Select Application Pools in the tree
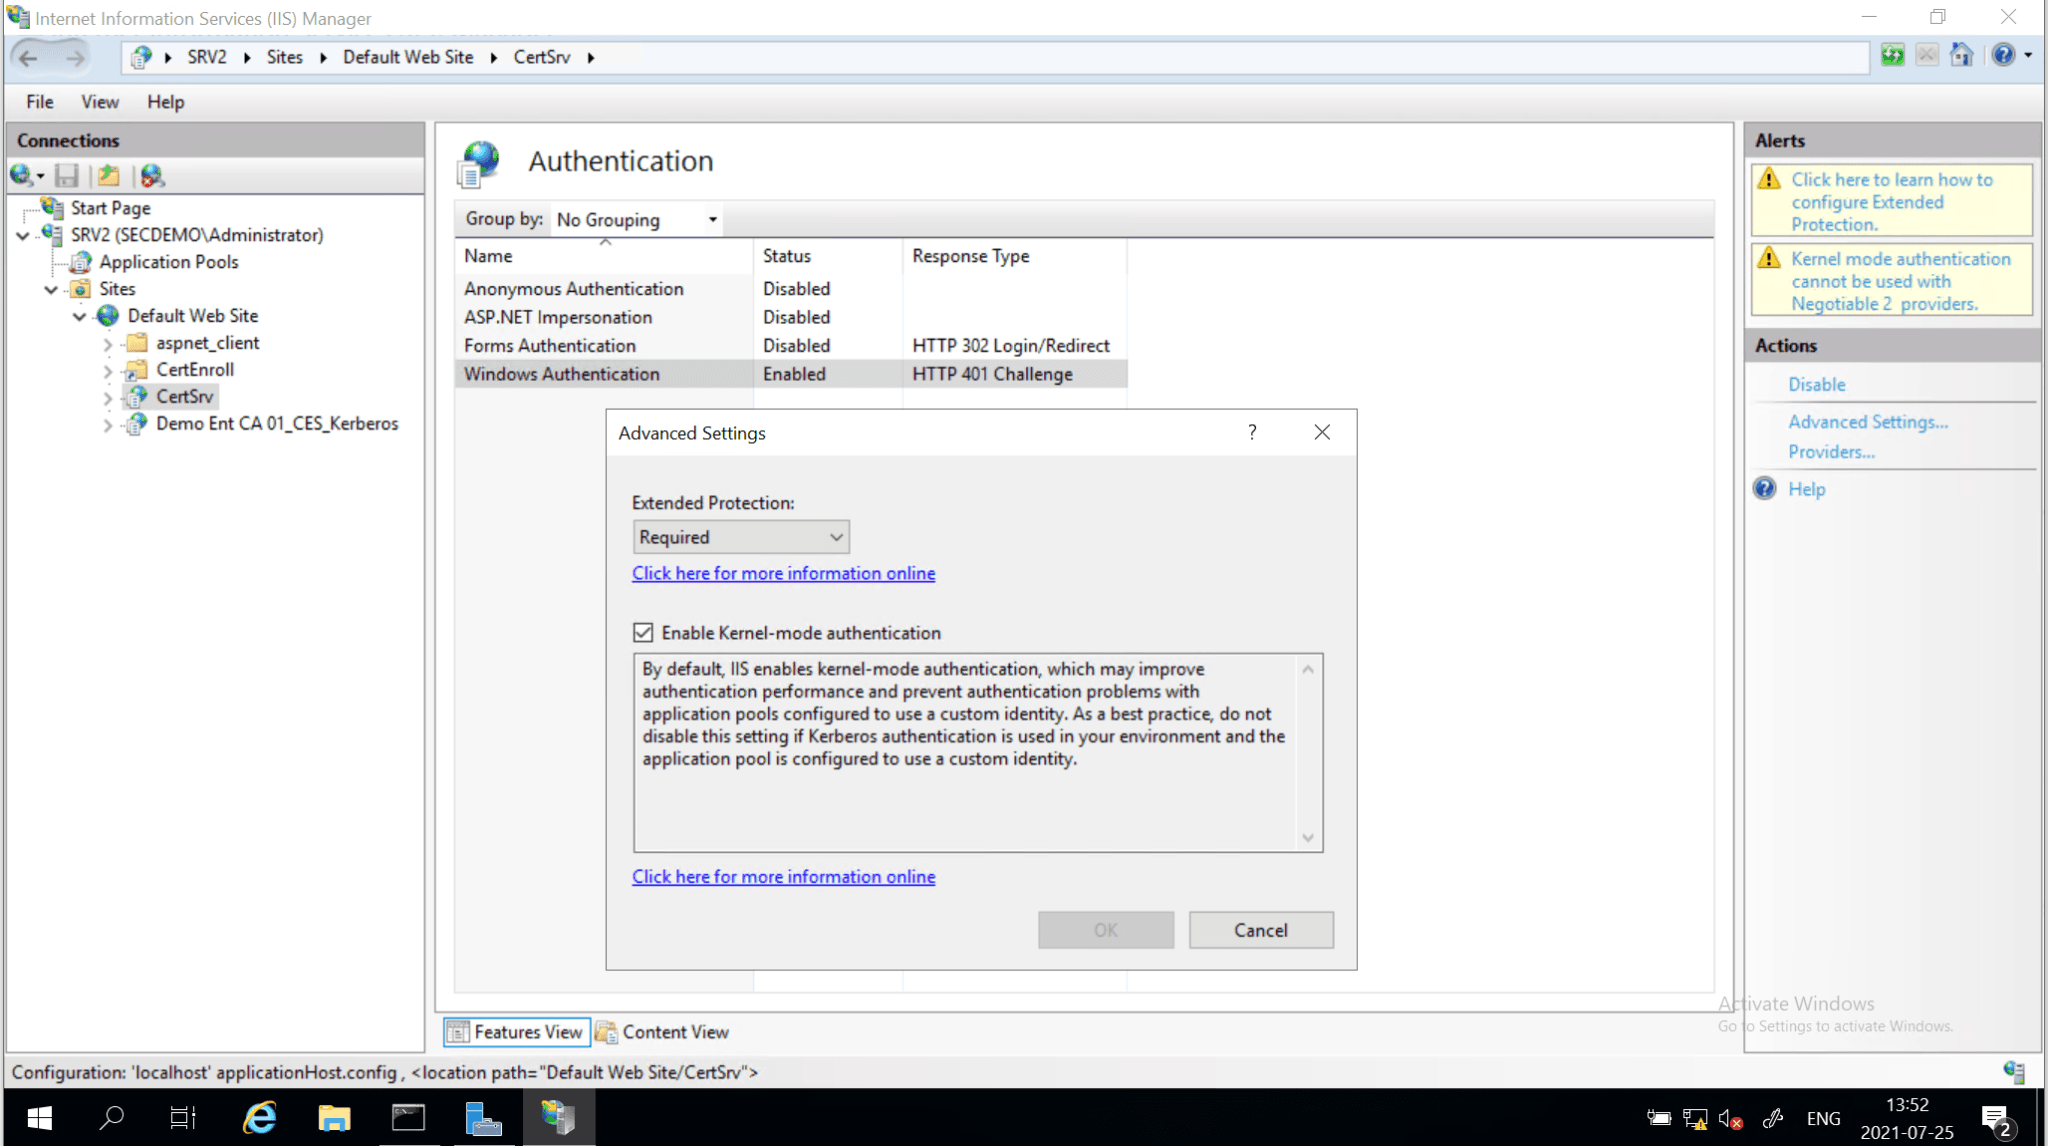Screen dimensions: 2048x1146 point(168,262)
